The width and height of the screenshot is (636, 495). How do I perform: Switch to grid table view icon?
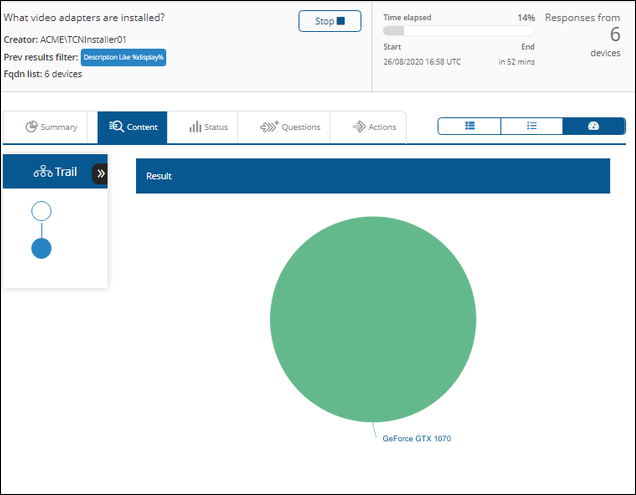[x=469, y=126]
